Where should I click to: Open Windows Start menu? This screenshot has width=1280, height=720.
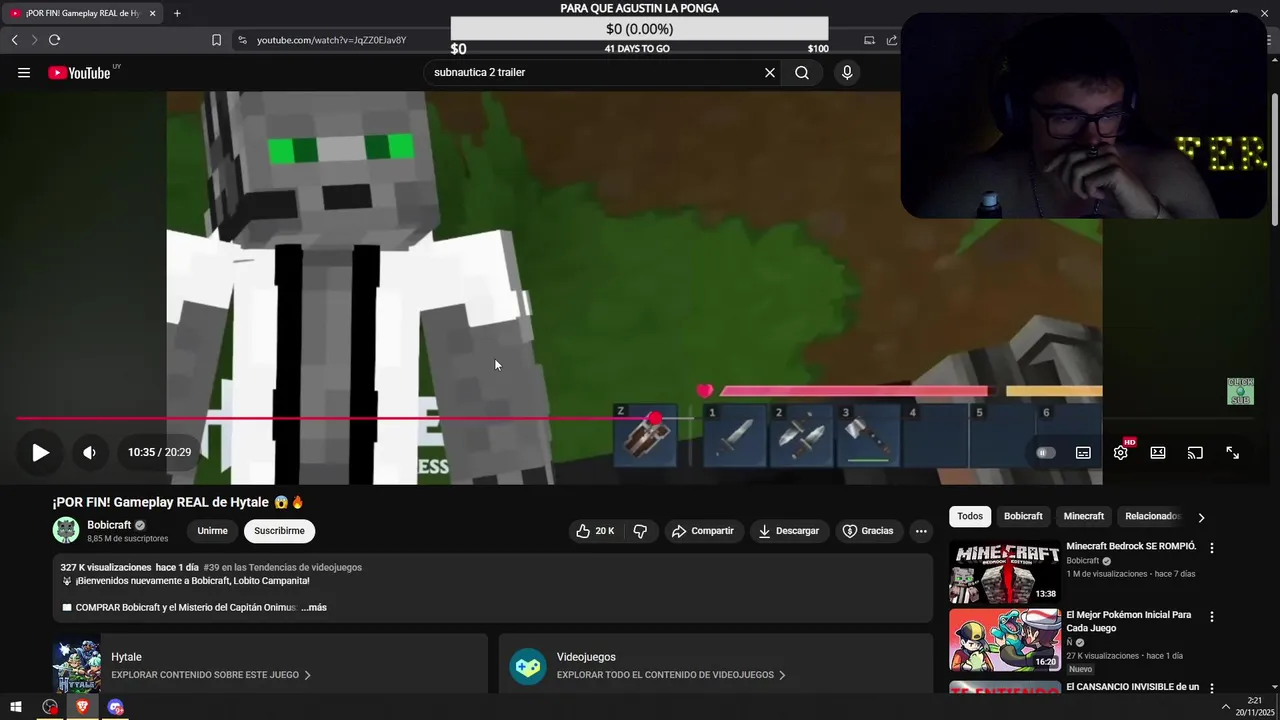[x=16, y=707]
